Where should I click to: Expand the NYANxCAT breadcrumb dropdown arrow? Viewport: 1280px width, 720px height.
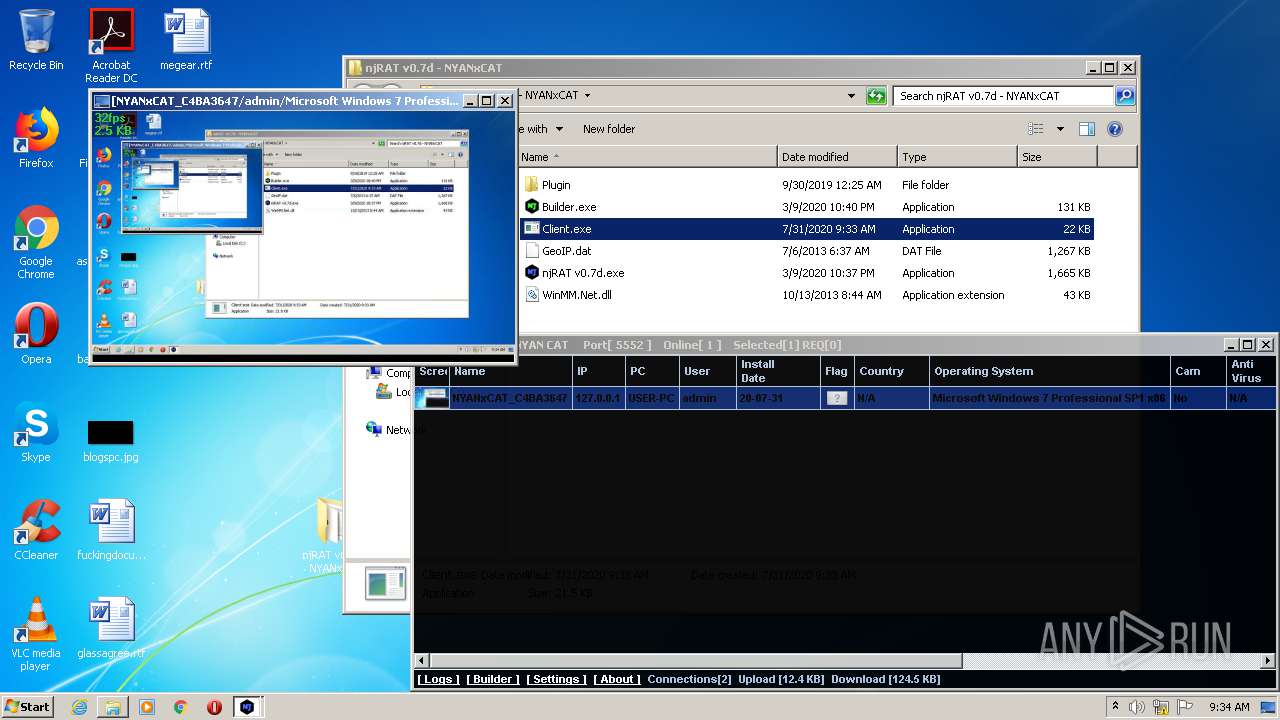point(587,96)
